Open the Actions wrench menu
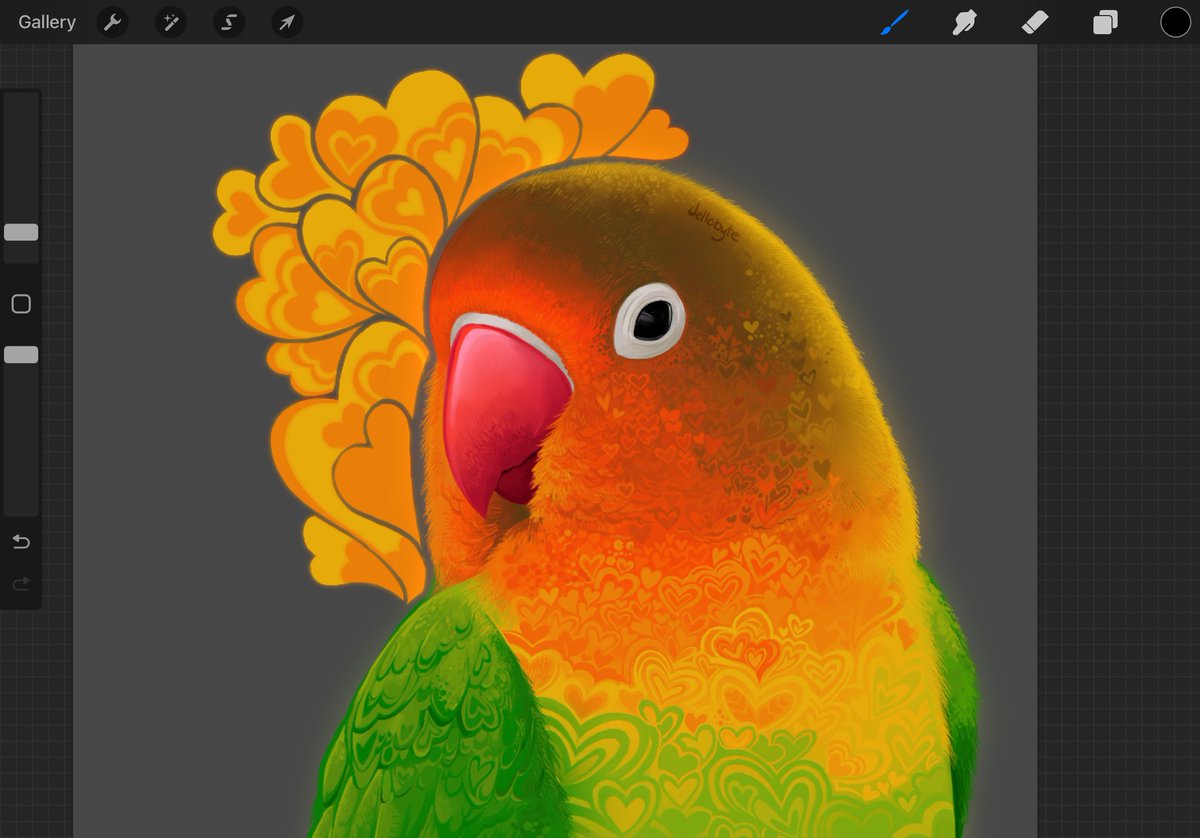This screenshot has height=838, width=1200. pyautogui.click(x=112, y=22)
